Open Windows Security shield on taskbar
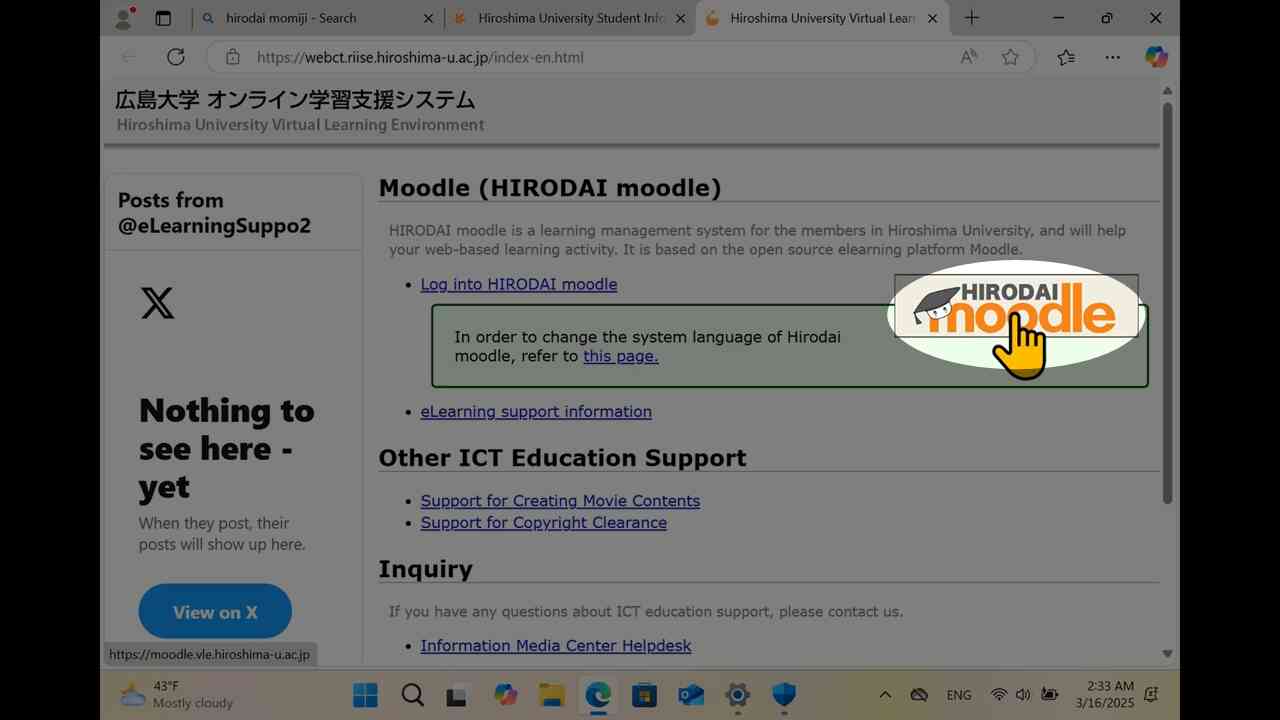The image size is (1280, 720). [784, 695]
